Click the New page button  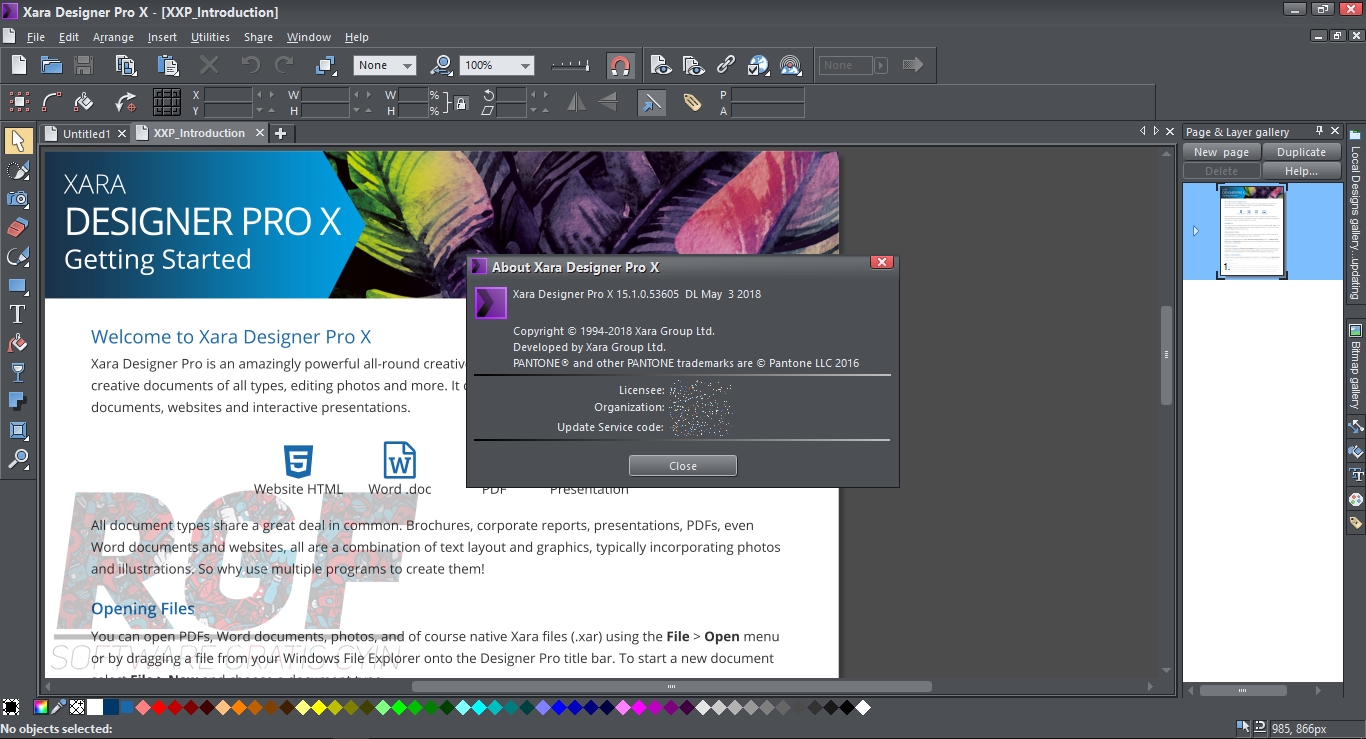(x=1222, y=152)
